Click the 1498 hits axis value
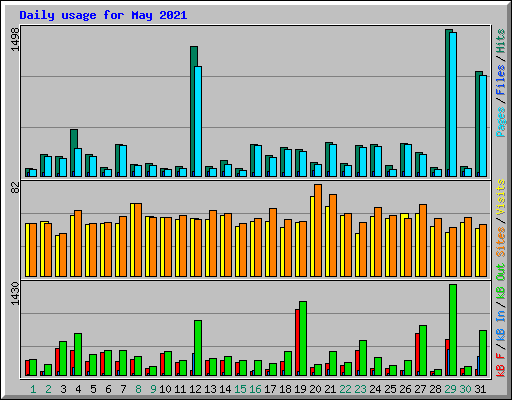The height and width of the screenshot is (400, 512). point(15,39)
